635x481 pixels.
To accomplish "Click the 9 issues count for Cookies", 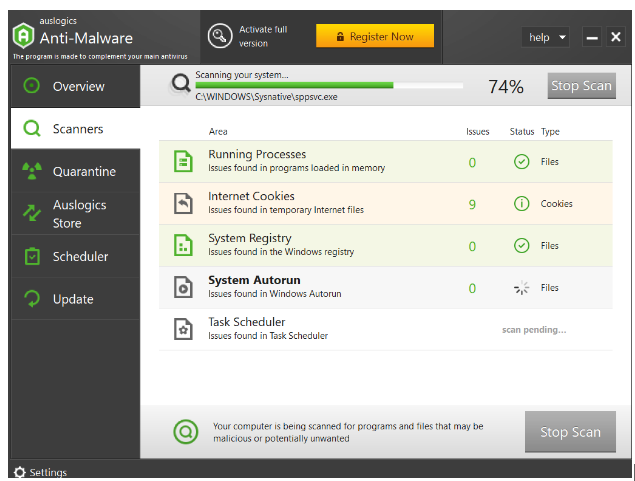I will click(472, 204).
